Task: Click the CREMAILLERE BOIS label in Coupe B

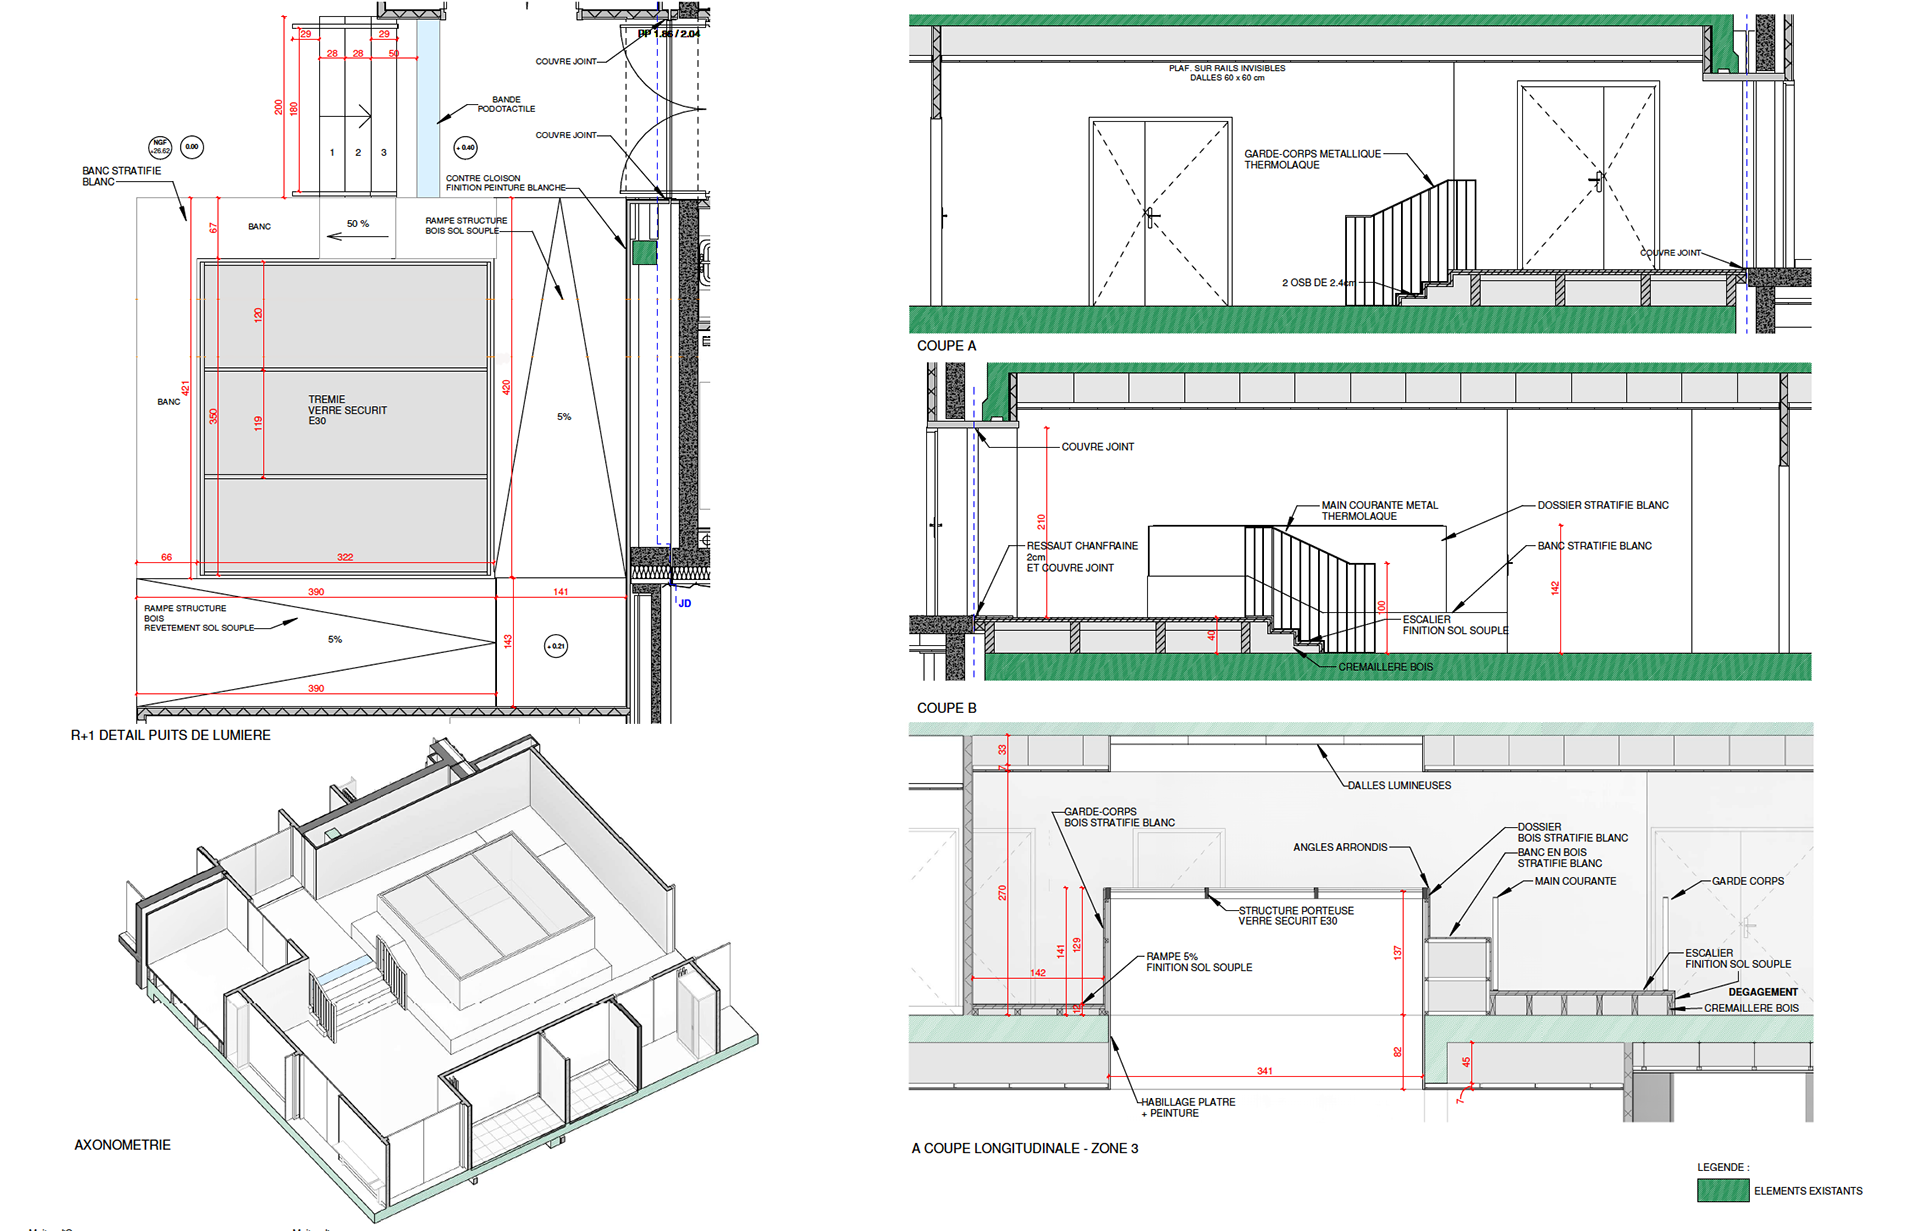Action: [x=1385, y=667]
